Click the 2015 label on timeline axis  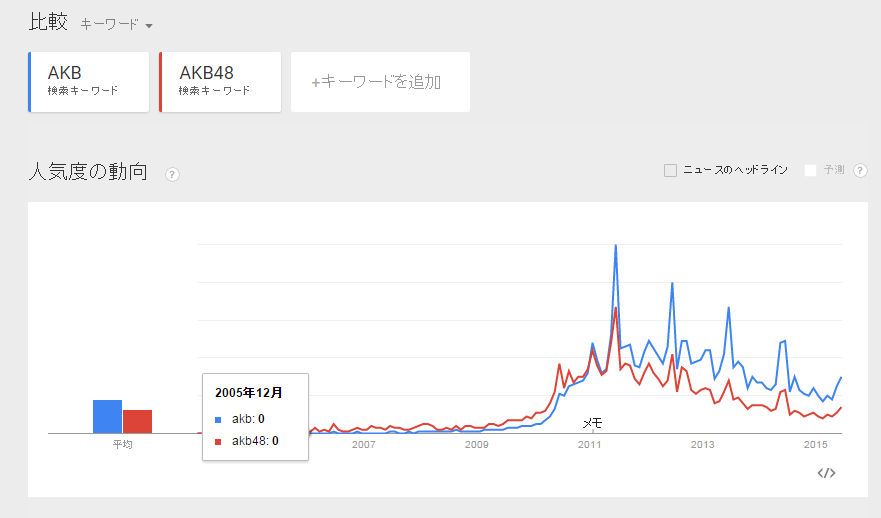coord(816,445)
